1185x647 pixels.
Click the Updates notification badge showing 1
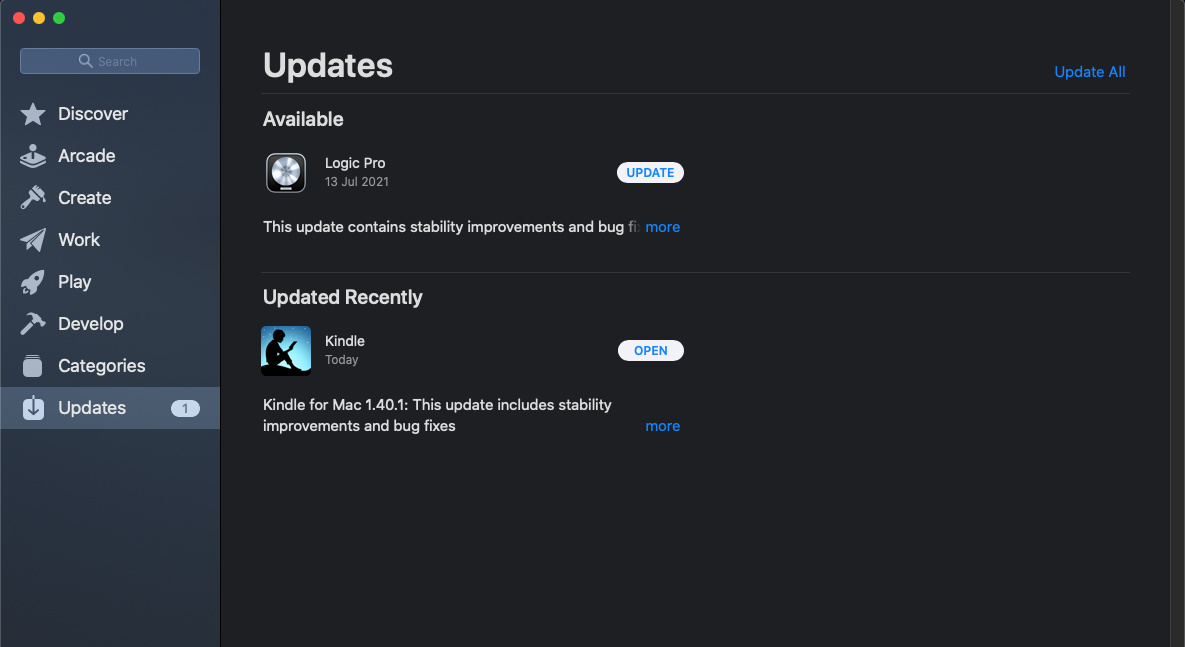point(186,407)
